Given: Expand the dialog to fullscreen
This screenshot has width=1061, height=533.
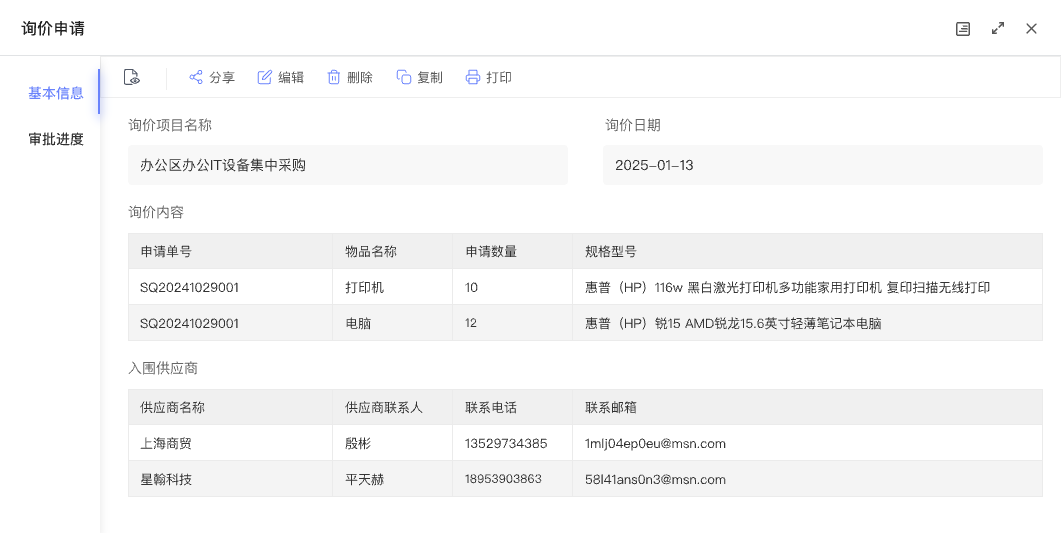Looking at the screenshot, I should pos(998,29).
